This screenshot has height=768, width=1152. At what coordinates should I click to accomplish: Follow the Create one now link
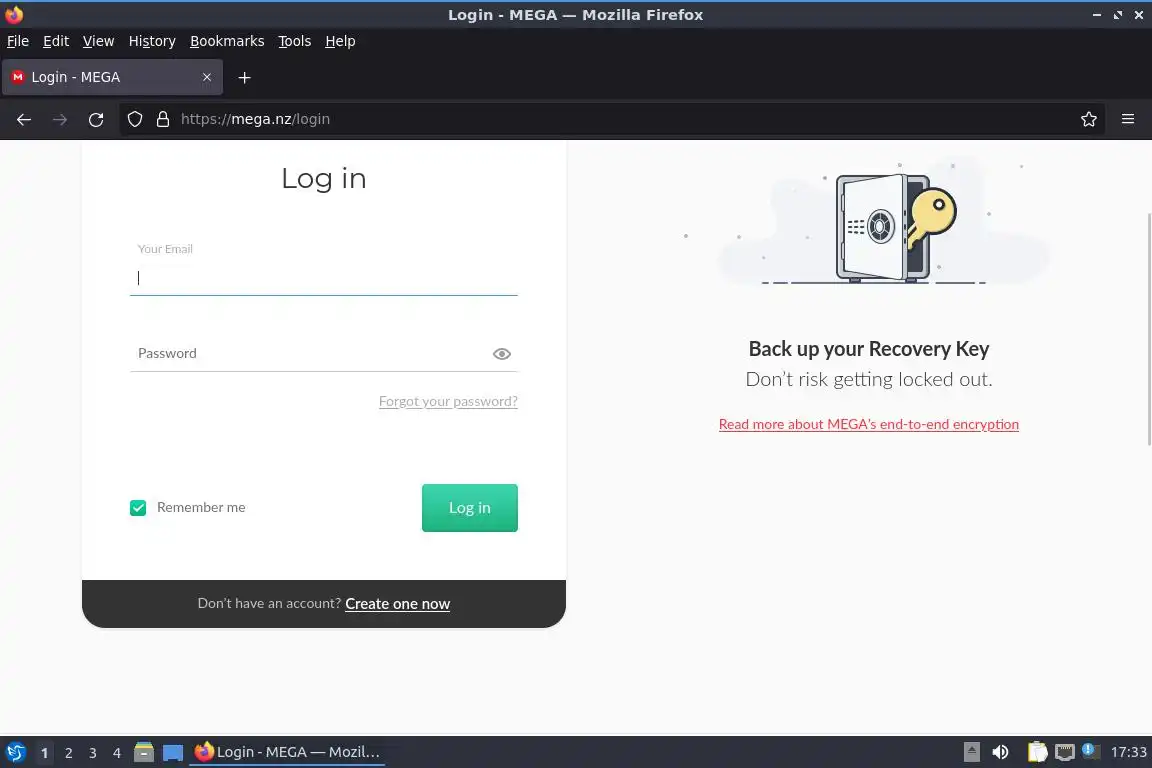pyautogui.click(x=397, y=603)
